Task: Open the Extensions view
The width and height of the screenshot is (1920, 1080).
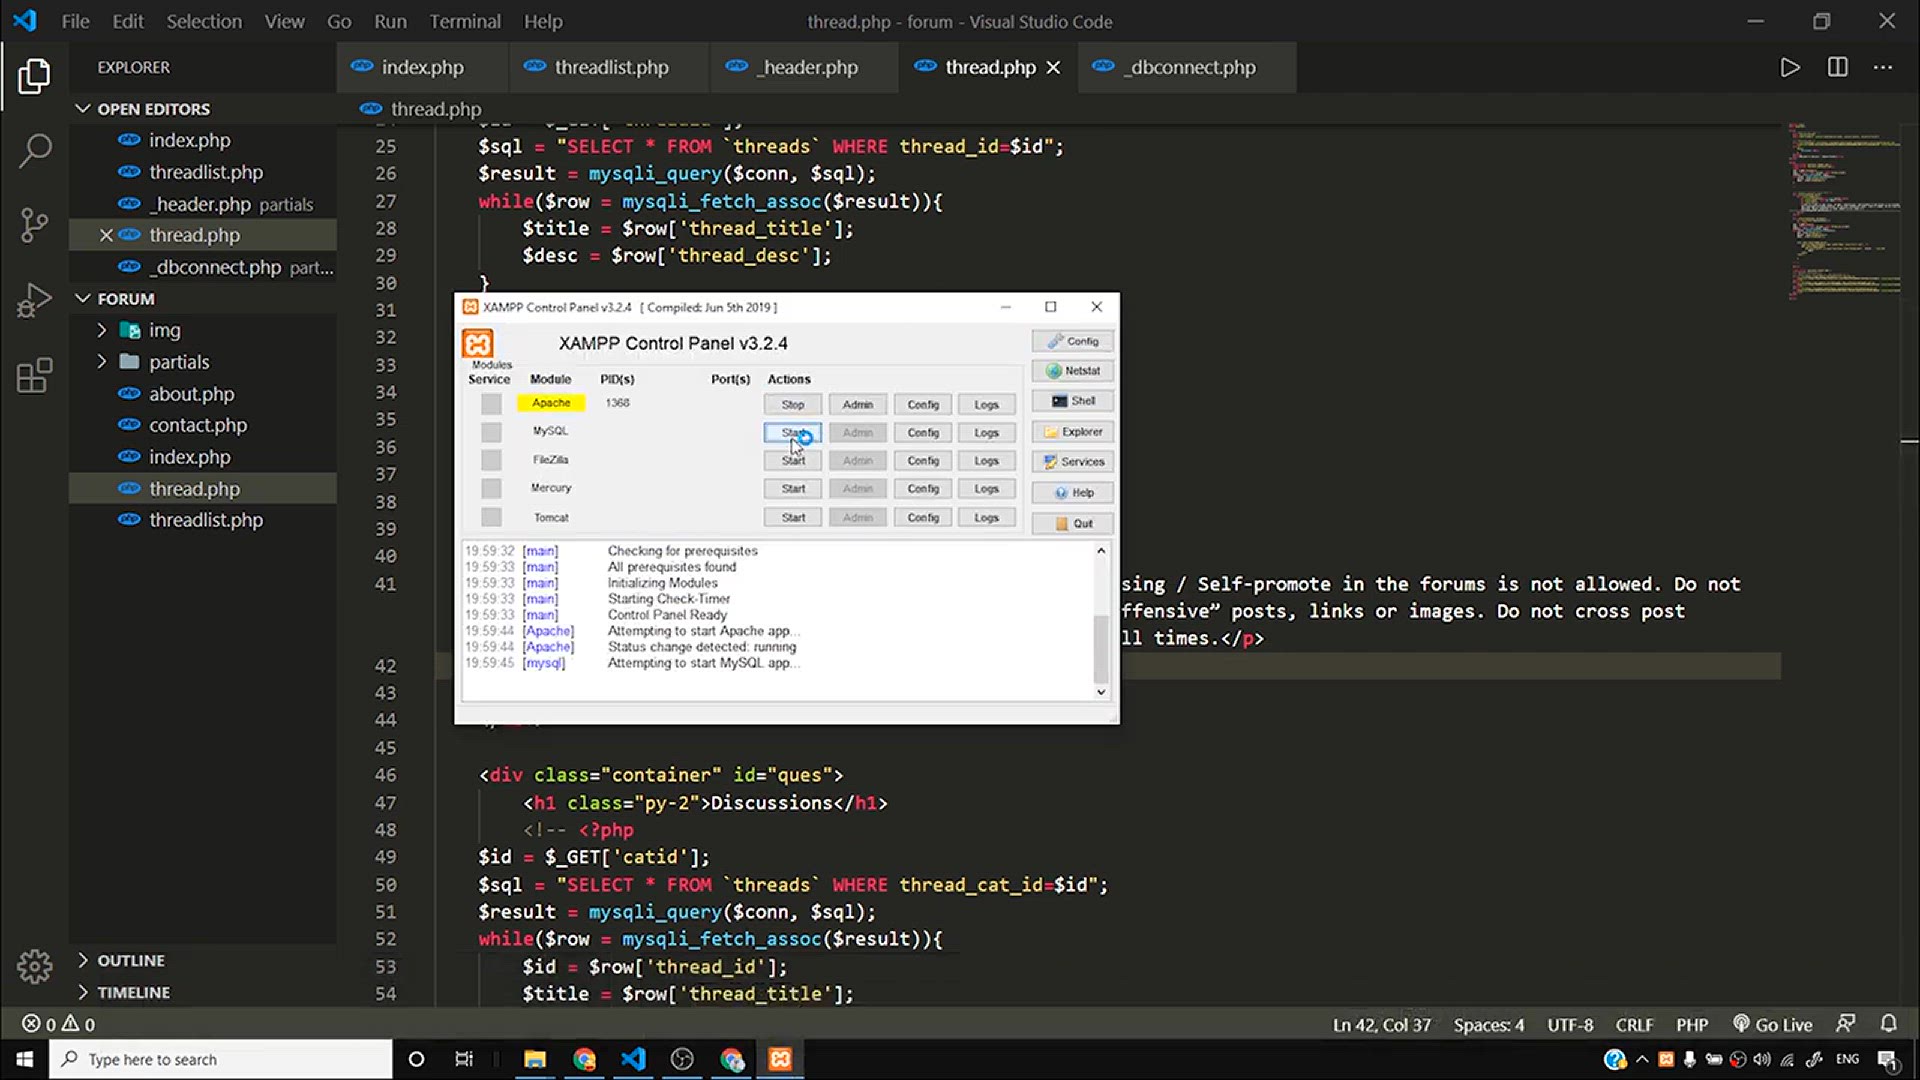Action: (x=34, y=375)
